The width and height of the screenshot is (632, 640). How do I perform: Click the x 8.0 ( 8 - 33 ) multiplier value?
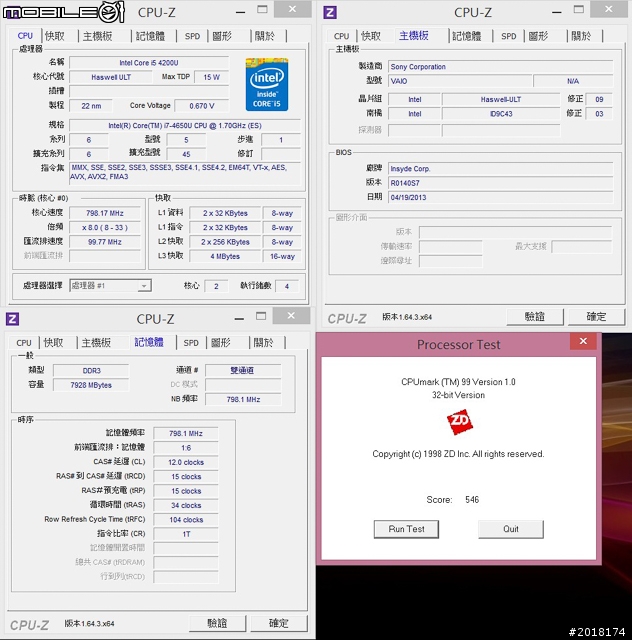pos(105,227)
